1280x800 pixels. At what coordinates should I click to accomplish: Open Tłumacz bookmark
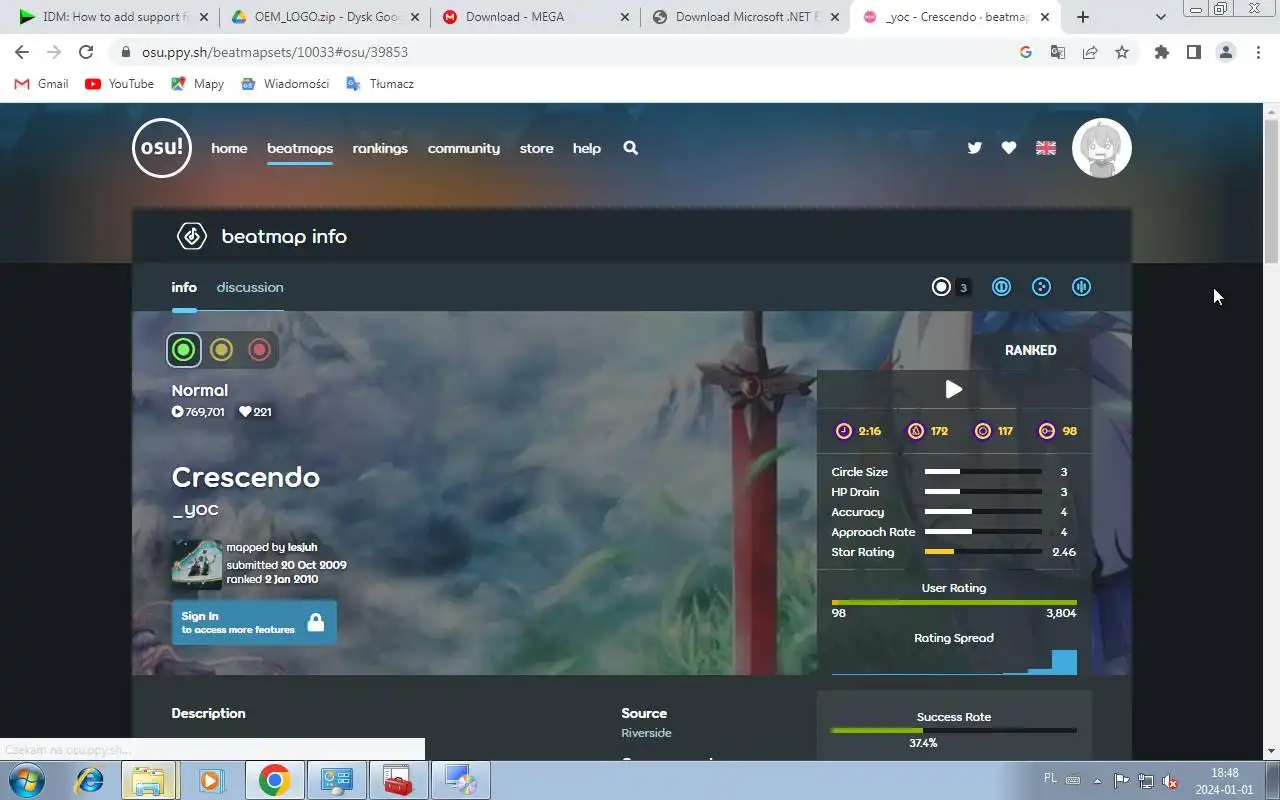coord(380,84)
